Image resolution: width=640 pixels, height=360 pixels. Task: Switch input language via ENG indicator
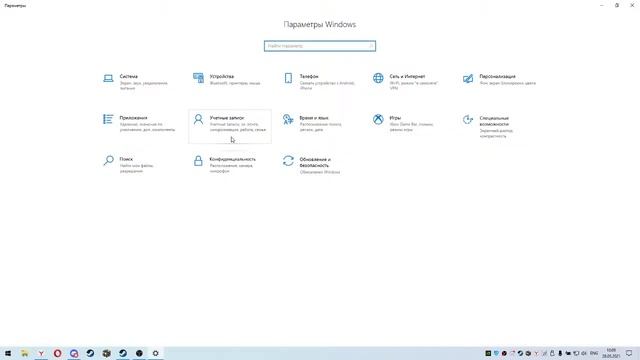pyautogui.click(x=594, y=353)
